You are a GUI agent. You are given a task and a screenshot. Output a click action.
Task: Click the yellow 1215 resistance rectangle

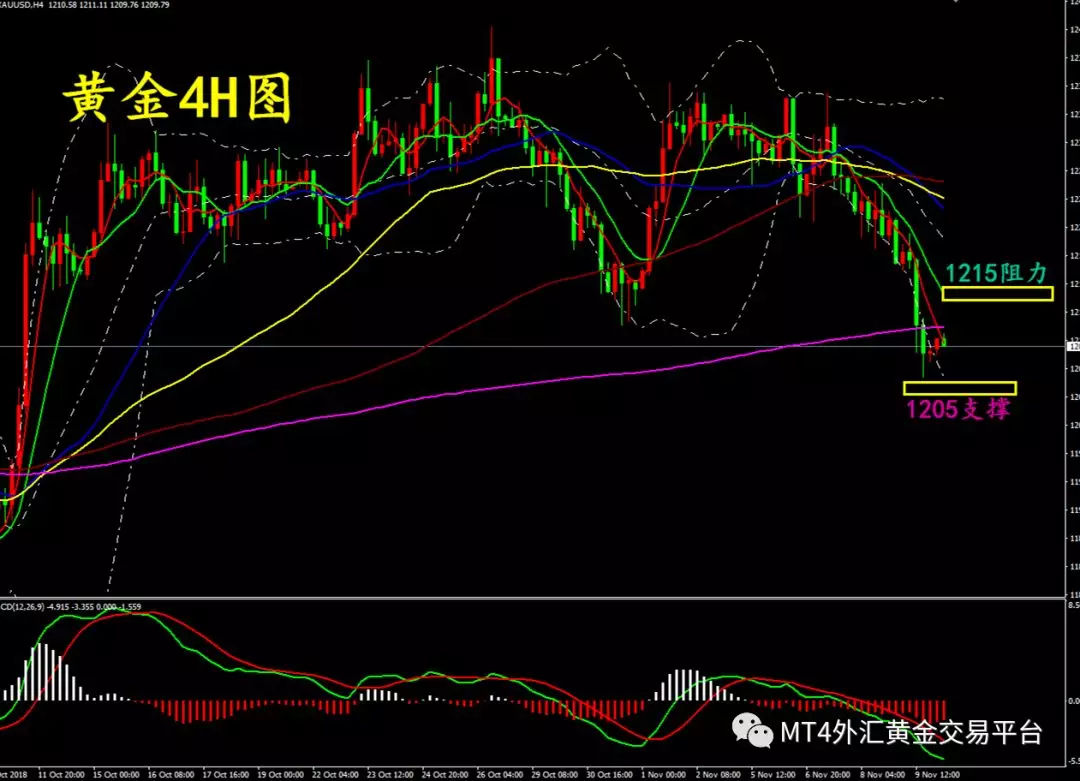997,294
